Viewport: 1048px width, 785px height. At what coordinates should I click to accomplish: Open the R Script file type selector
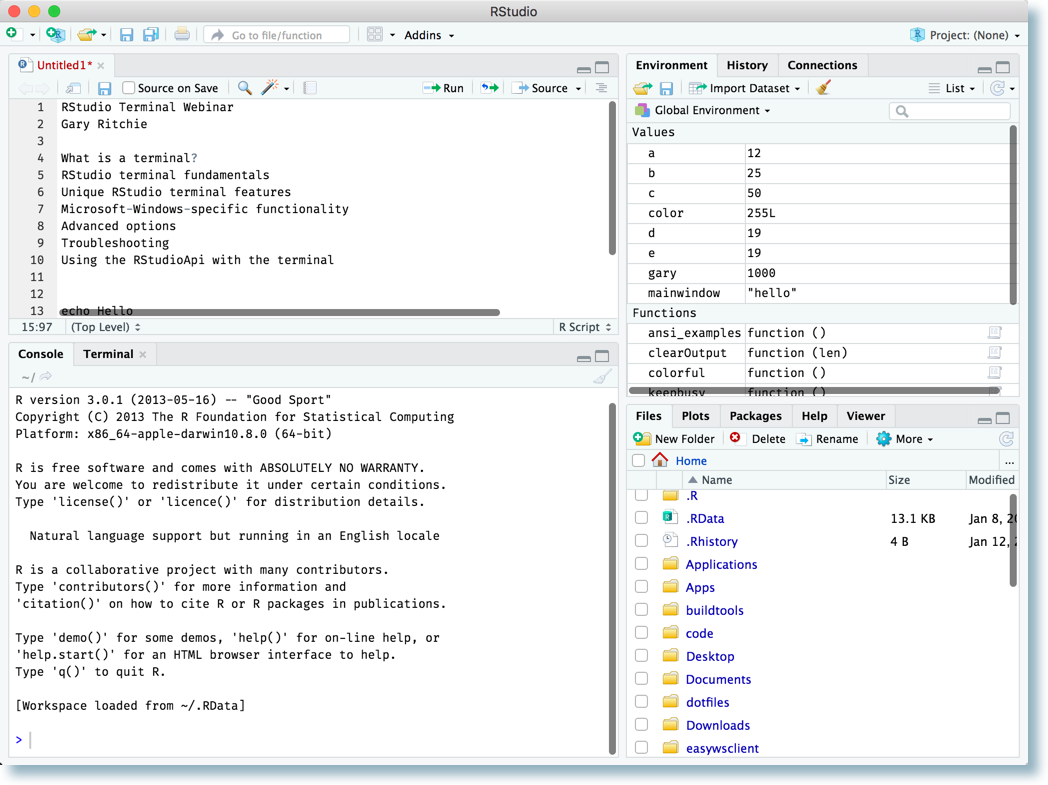[x=585, y=327]
